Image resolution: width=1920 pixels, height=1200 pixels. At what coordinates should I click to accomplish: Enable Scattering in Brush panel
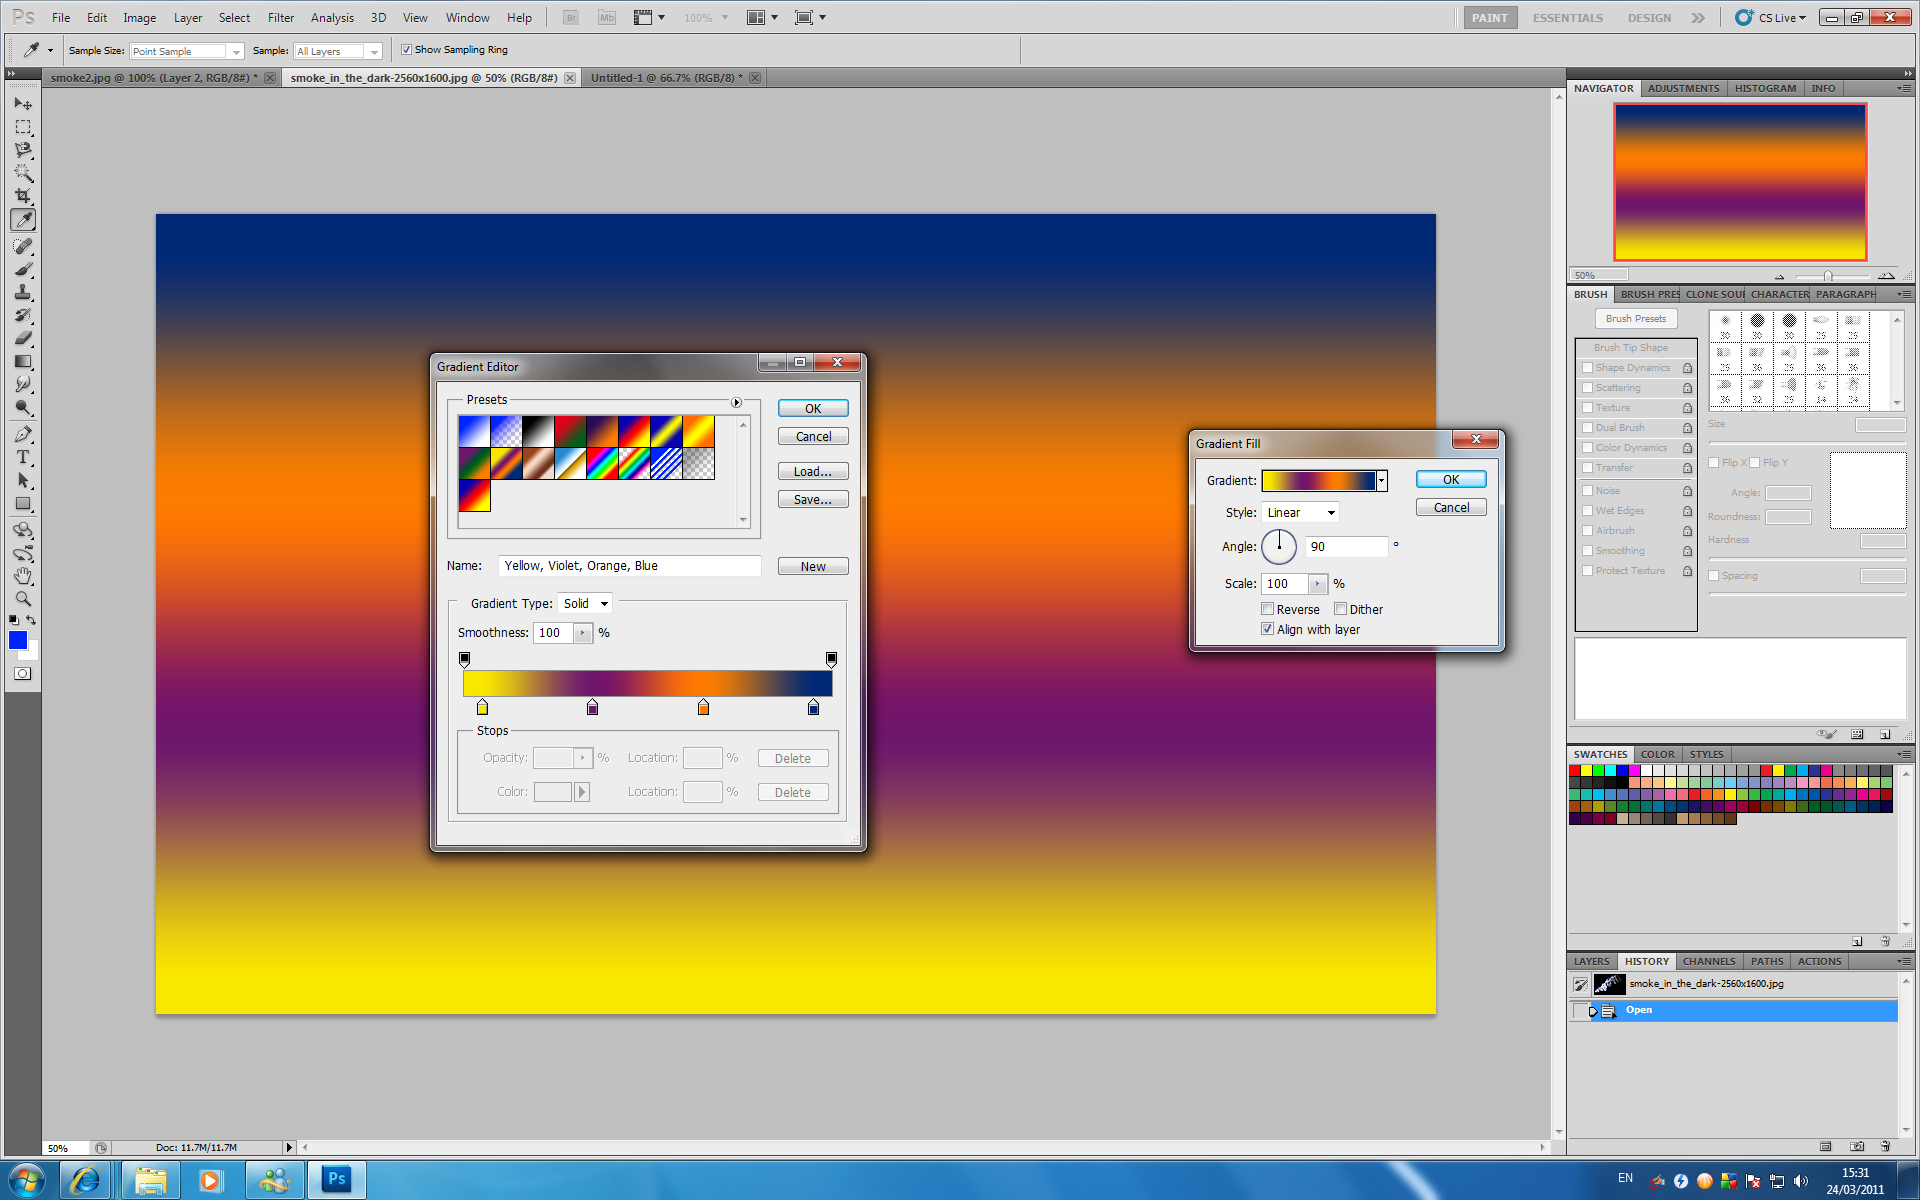(1587, 388)
